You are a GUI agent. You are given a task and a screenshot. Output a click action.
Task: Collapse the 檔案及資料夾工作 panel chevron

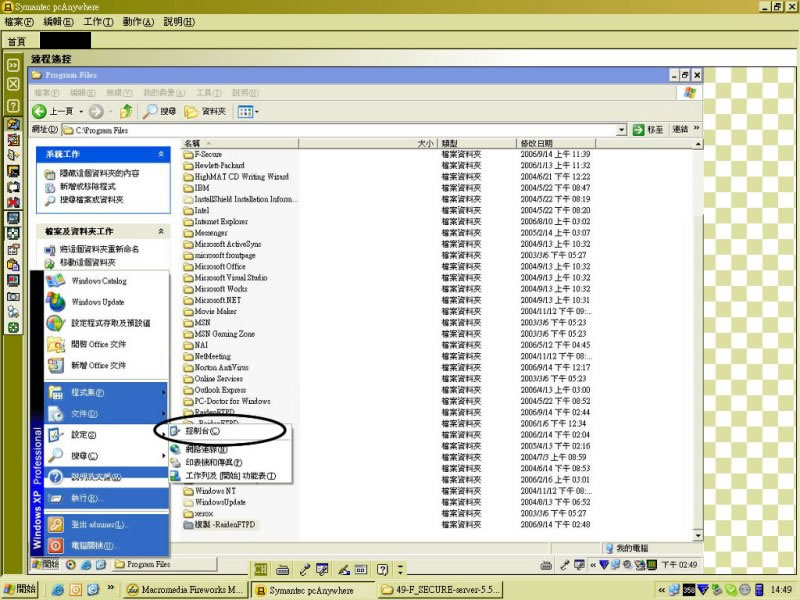pos(161,231)
